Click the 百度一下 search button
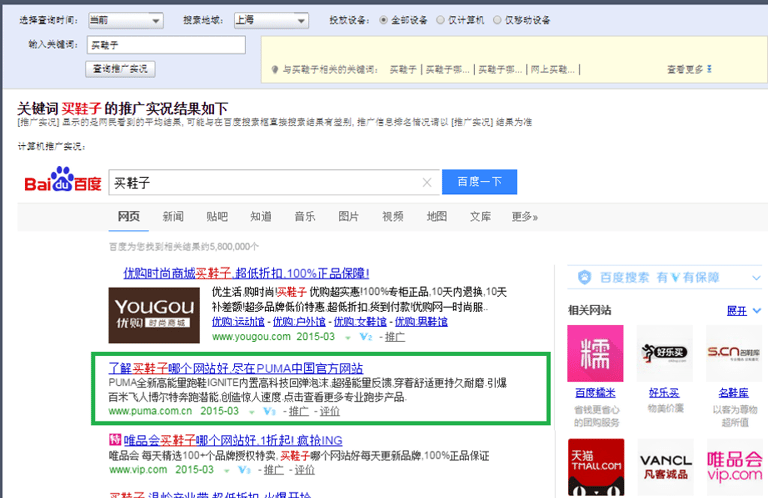Screen dimensions: 768x498 (480, 182)
